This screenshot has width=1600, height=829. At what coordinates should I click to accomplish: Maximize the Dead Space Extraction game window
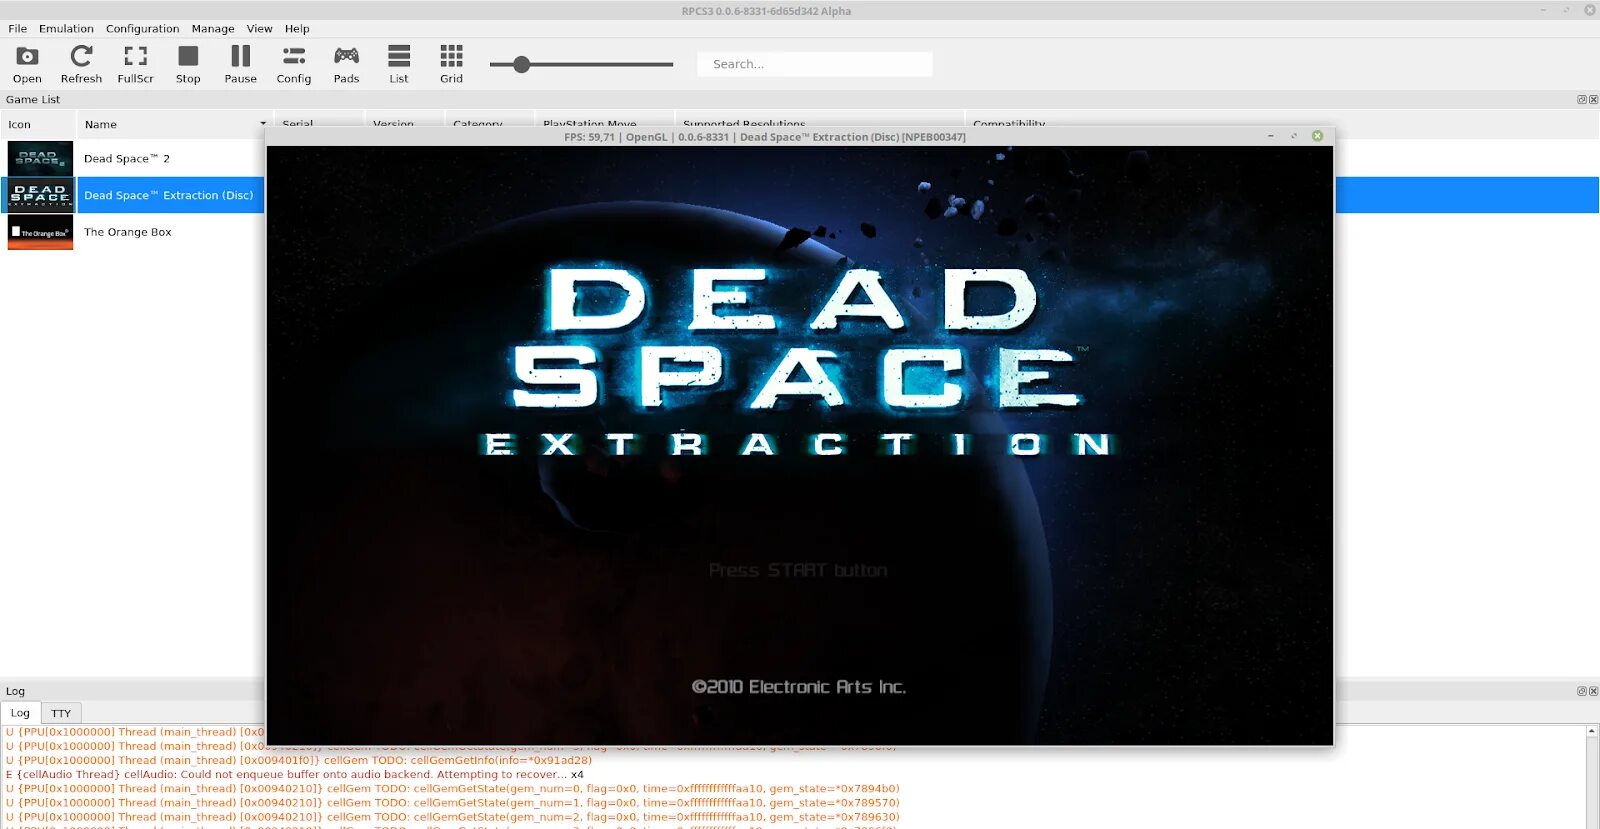pyautogui.click(x=1294, y=136)
